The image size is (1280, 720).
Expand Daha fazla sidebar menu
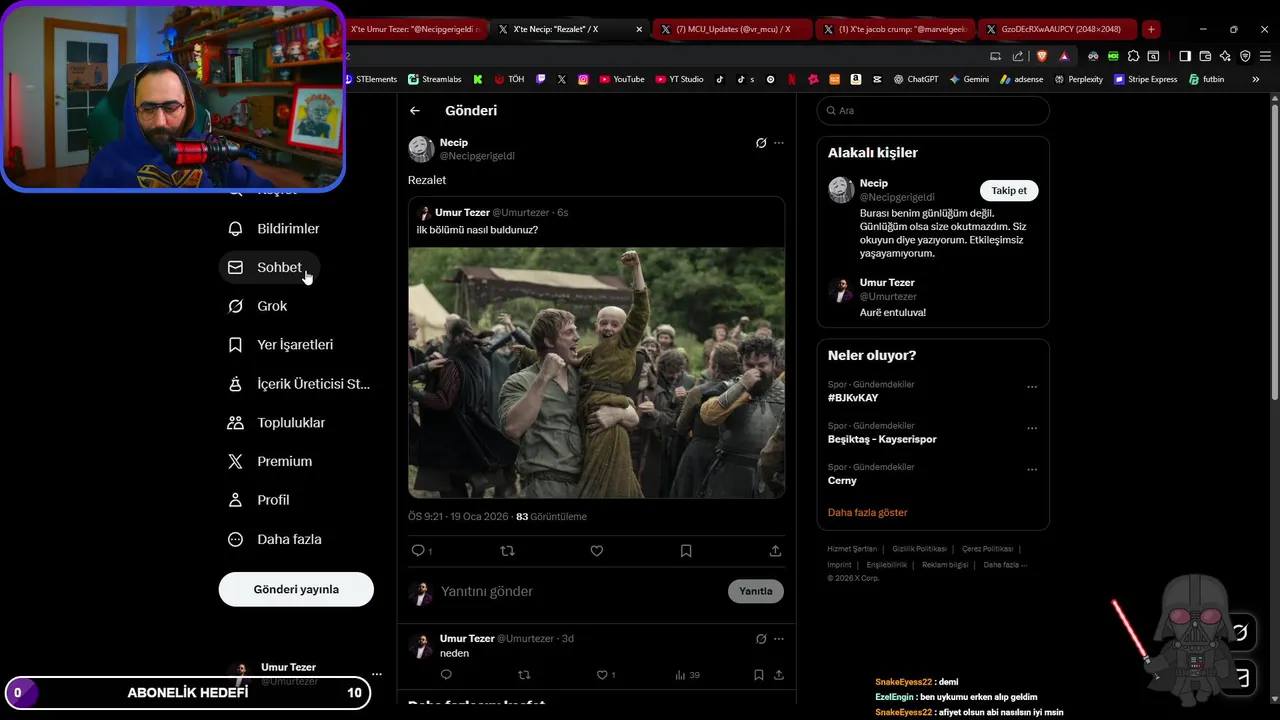pyautogui.click(x=276, y=539)
